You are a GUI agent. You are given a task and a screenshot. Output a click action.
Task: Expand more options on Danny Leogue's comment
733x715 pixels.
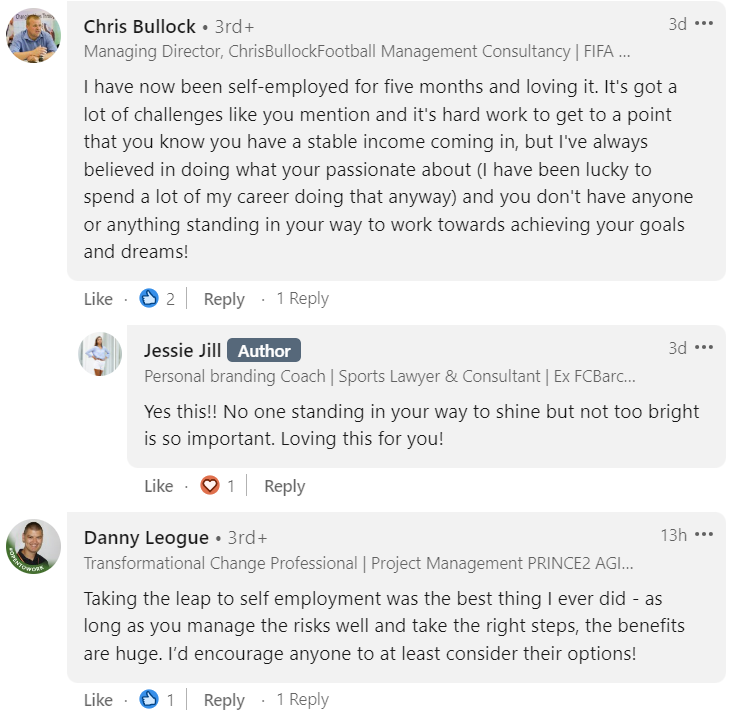(x=704, y=535)
